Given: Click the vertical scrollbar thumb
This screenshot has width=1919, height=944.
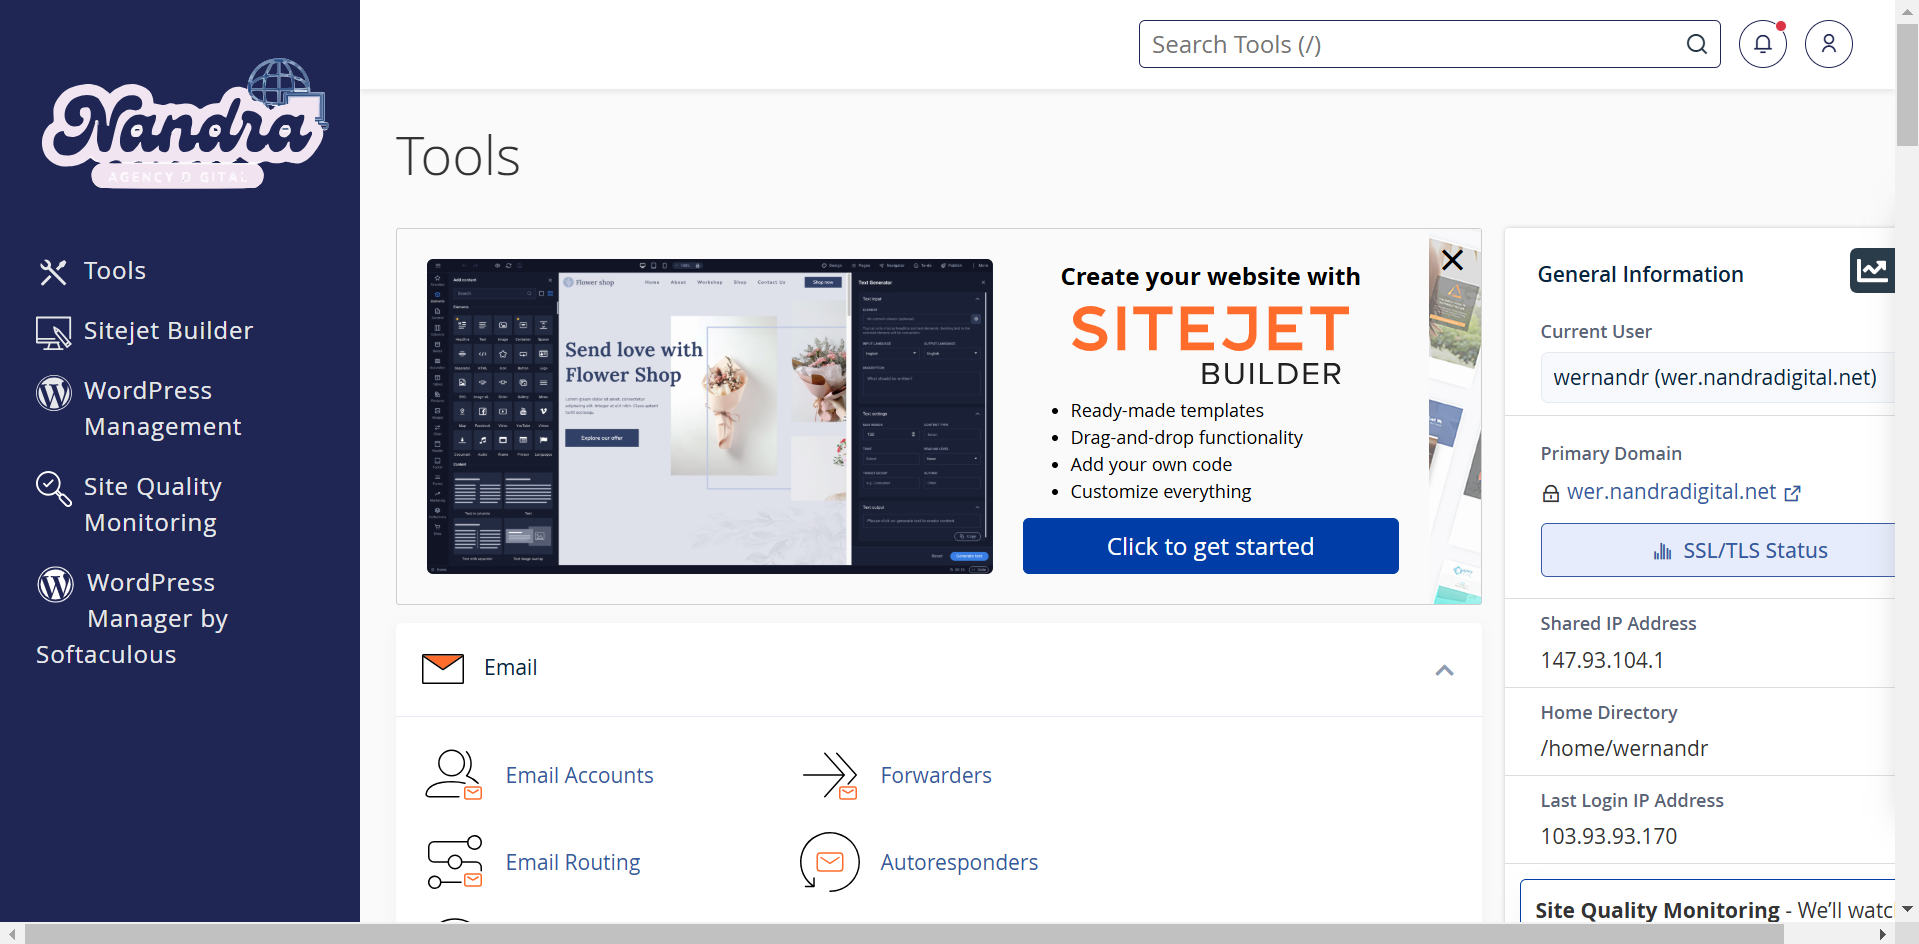Looking at the screenshot, I should tap(1907, 85).
